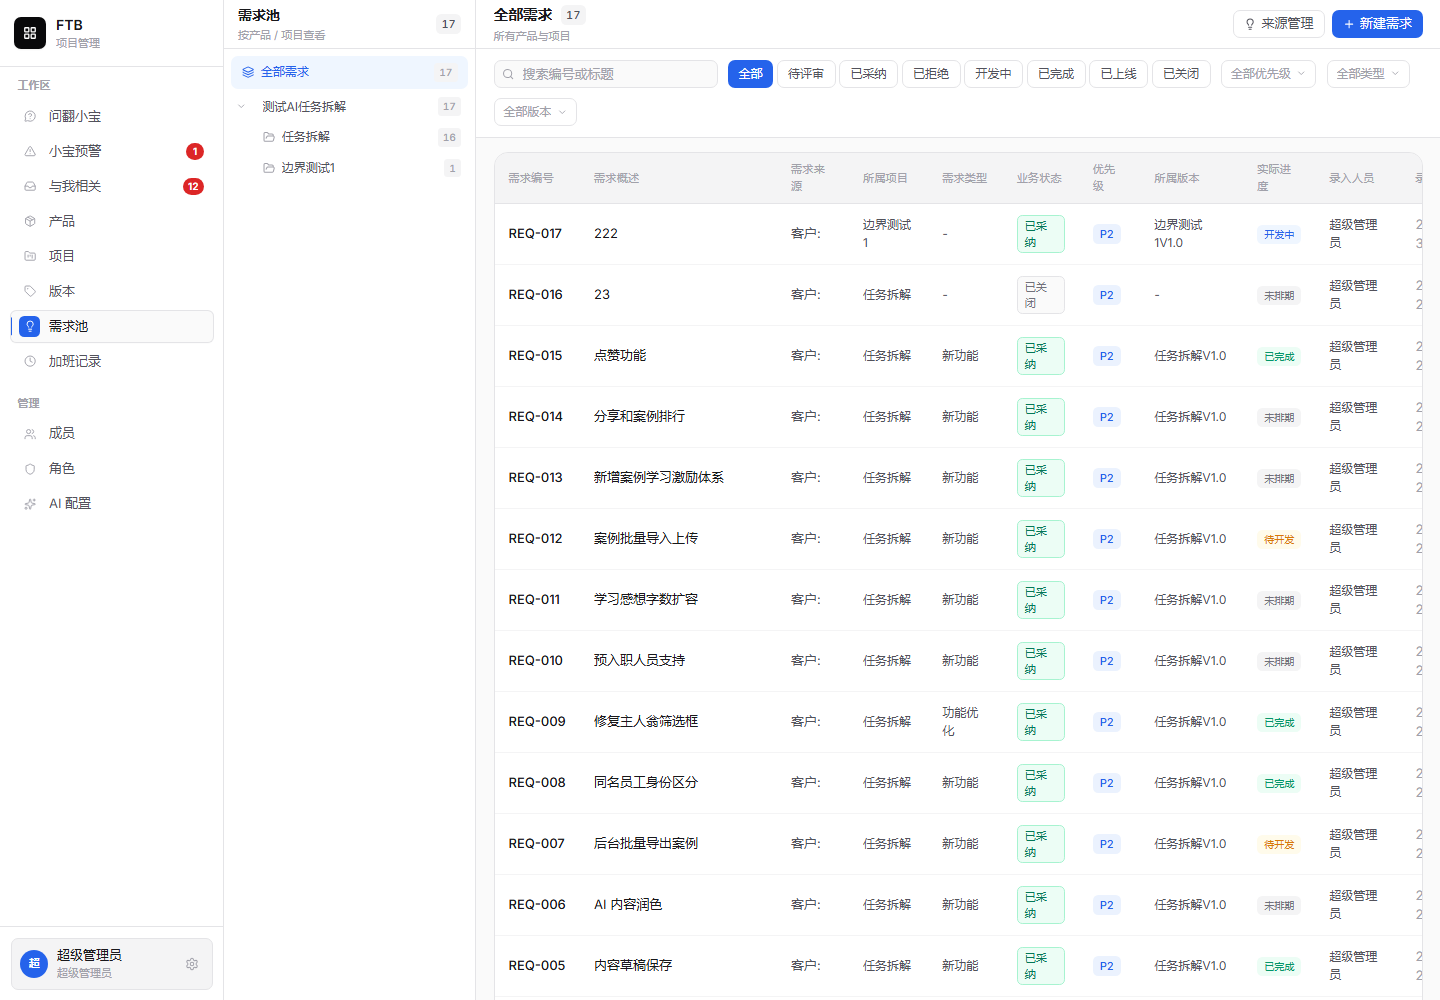Open the 全部类型 dropdown
Screen dimensions: 1440x1000
tap(1368, 74)
